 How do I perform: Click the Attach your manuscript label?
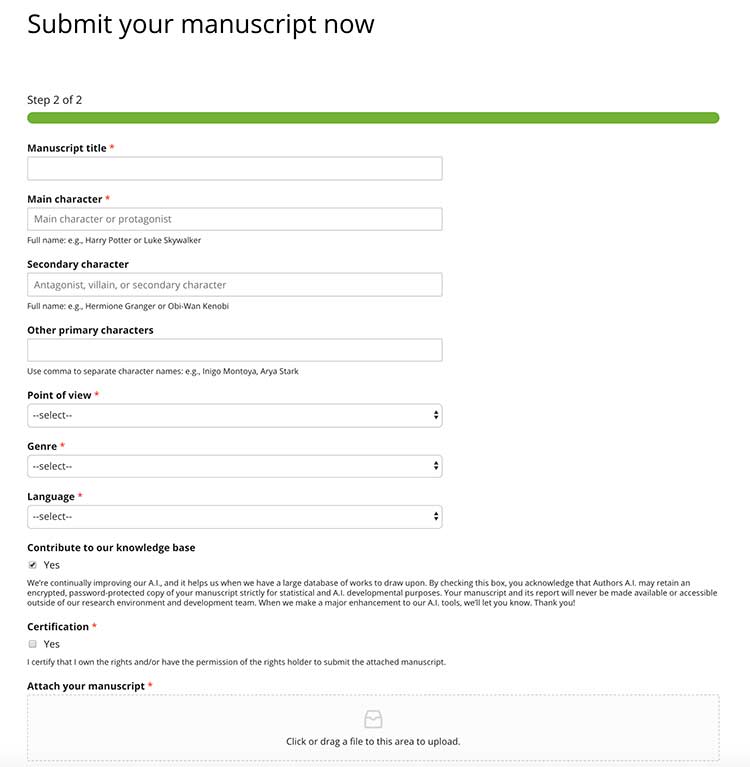pyautogui.click(x=86, y=686)
